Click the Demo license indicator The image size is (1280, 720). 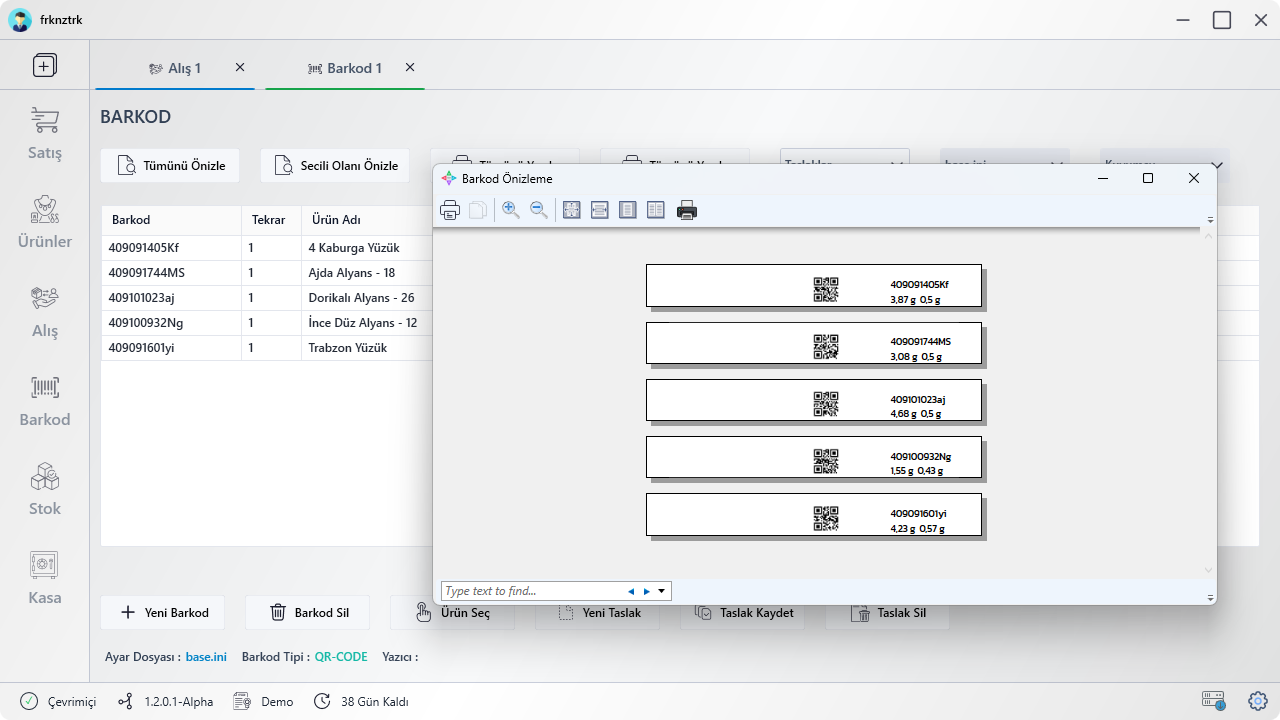coord(264,702)
